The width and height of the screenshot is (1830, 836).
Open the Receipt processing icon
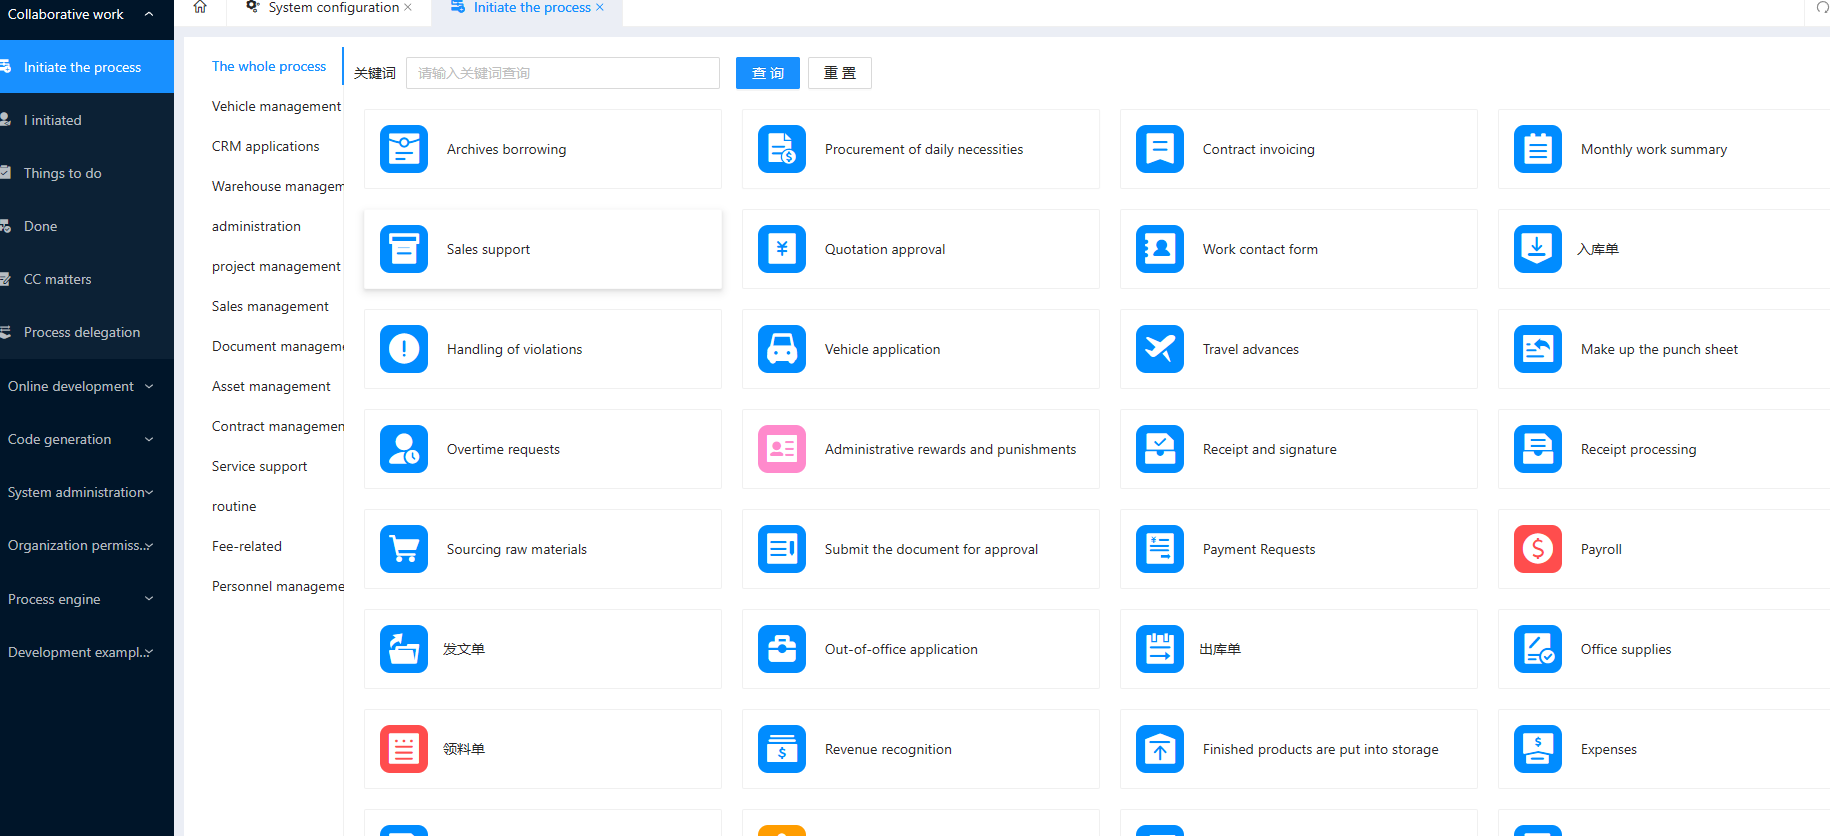tap(1538, 449)
